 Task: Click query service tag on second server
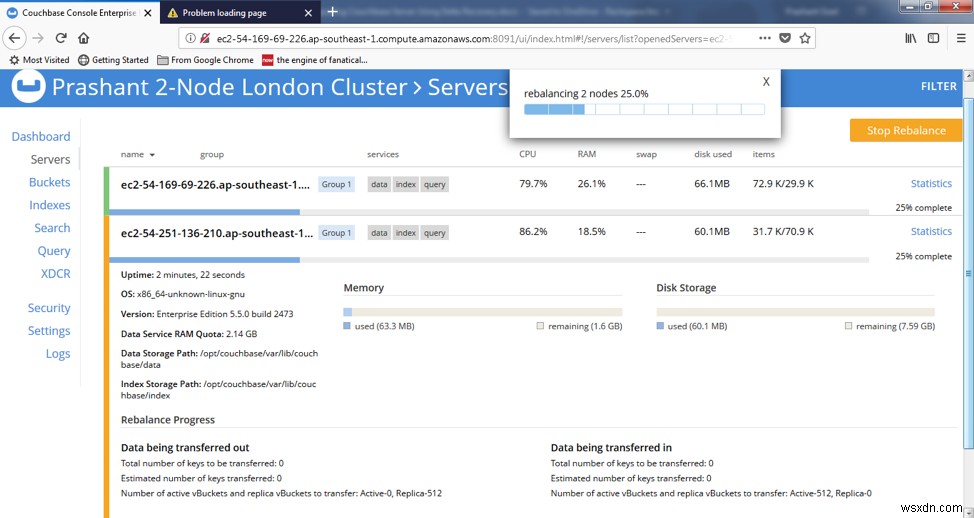pos(434,233)
